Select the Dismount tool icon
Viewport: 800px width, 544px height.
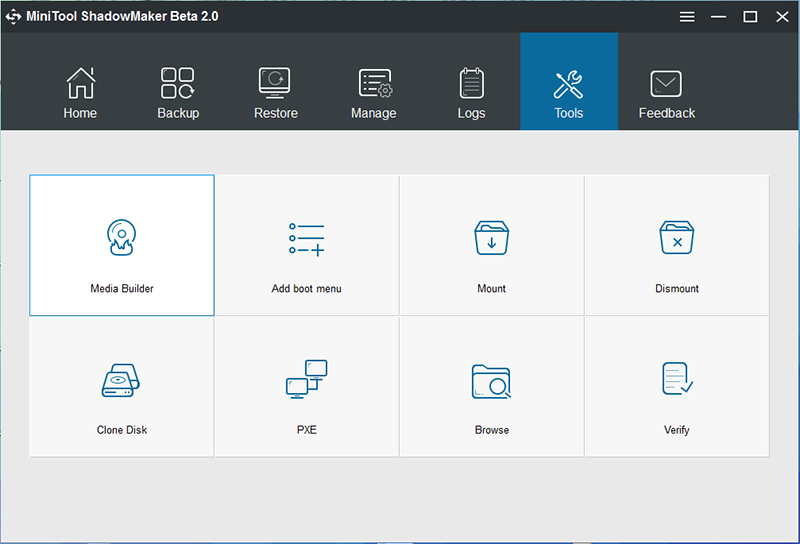[677, 239]
